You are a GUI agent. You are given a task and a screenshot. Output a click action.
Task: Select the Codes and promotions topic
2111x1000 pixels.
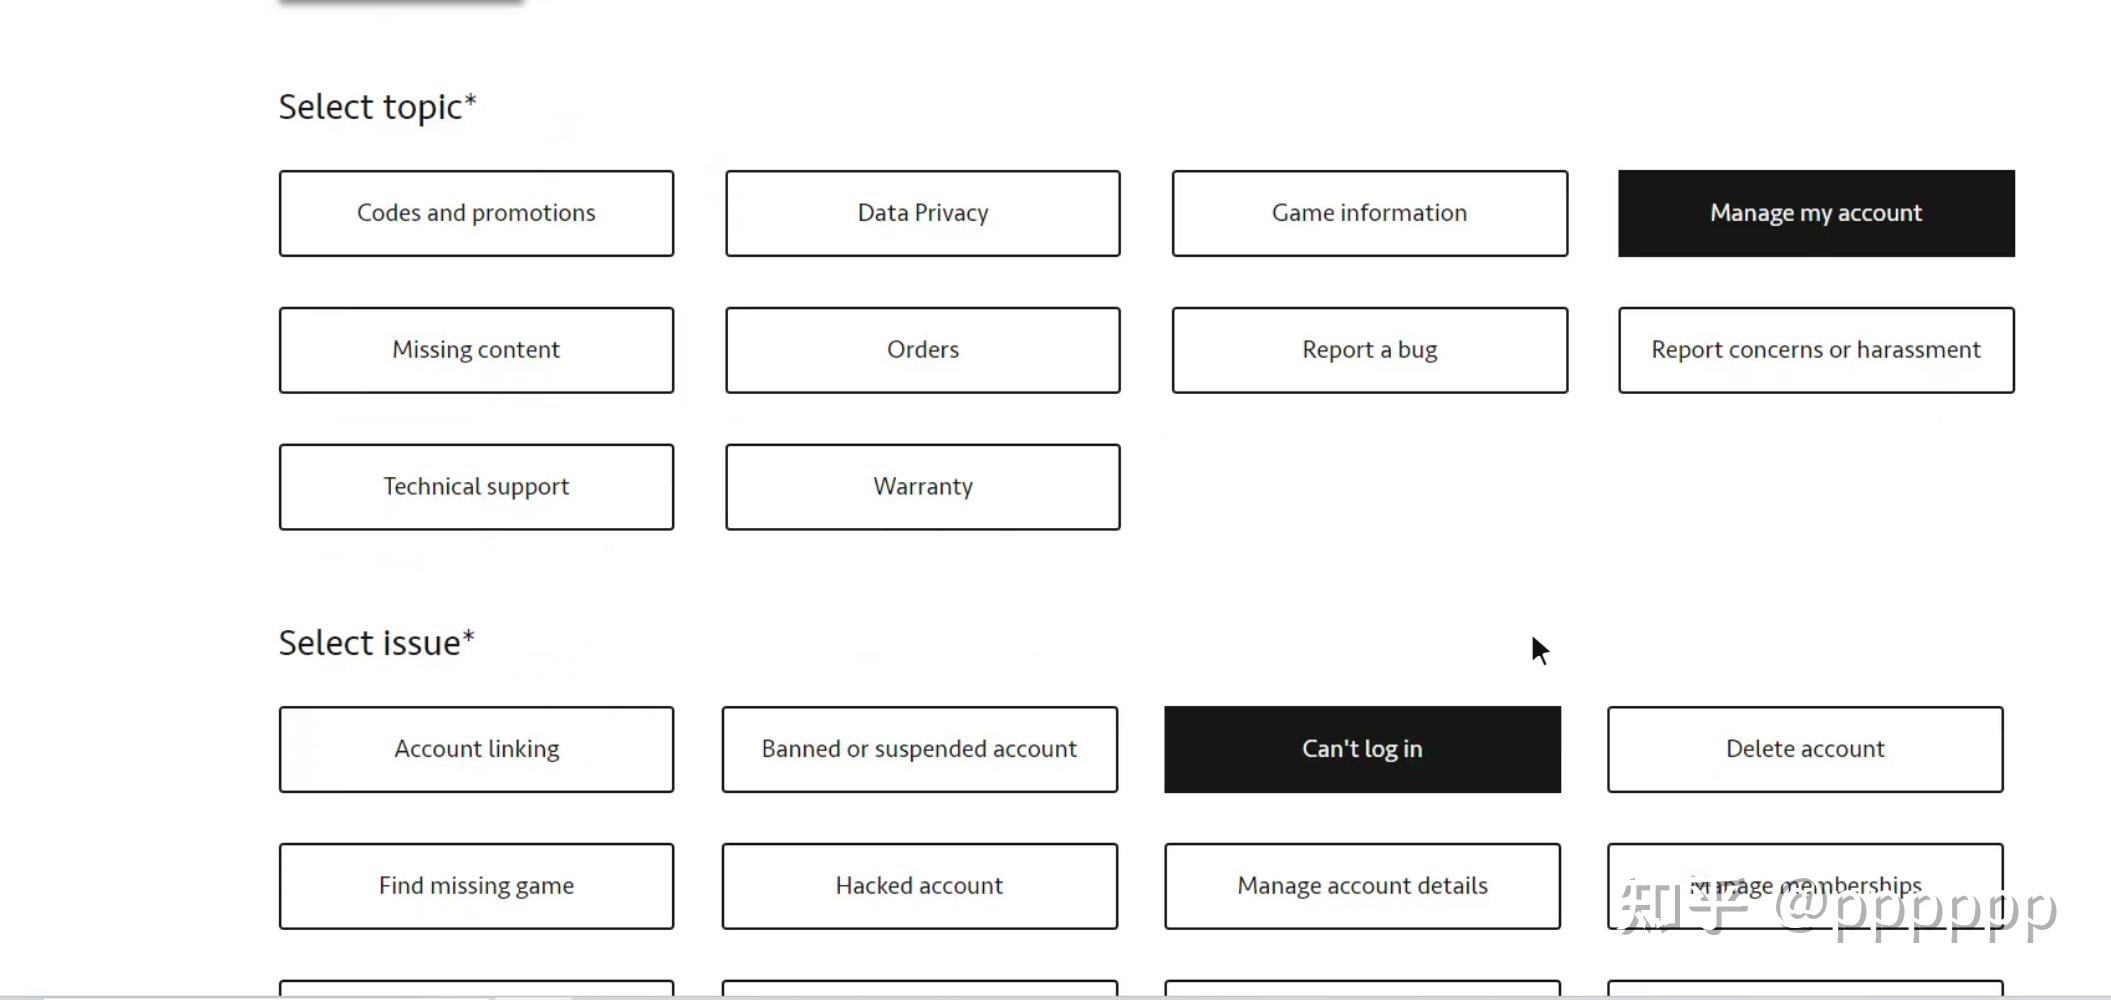[476, 213]
